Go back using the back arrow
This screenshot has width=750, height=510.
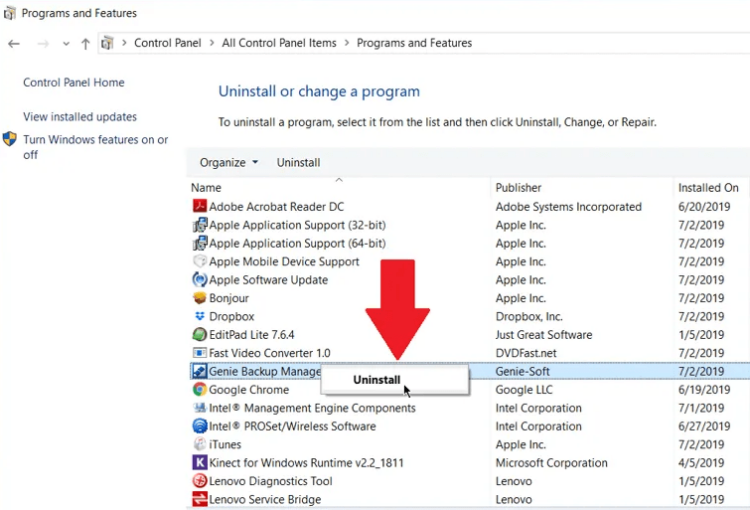pyautogui.click(x=14, y=44)
